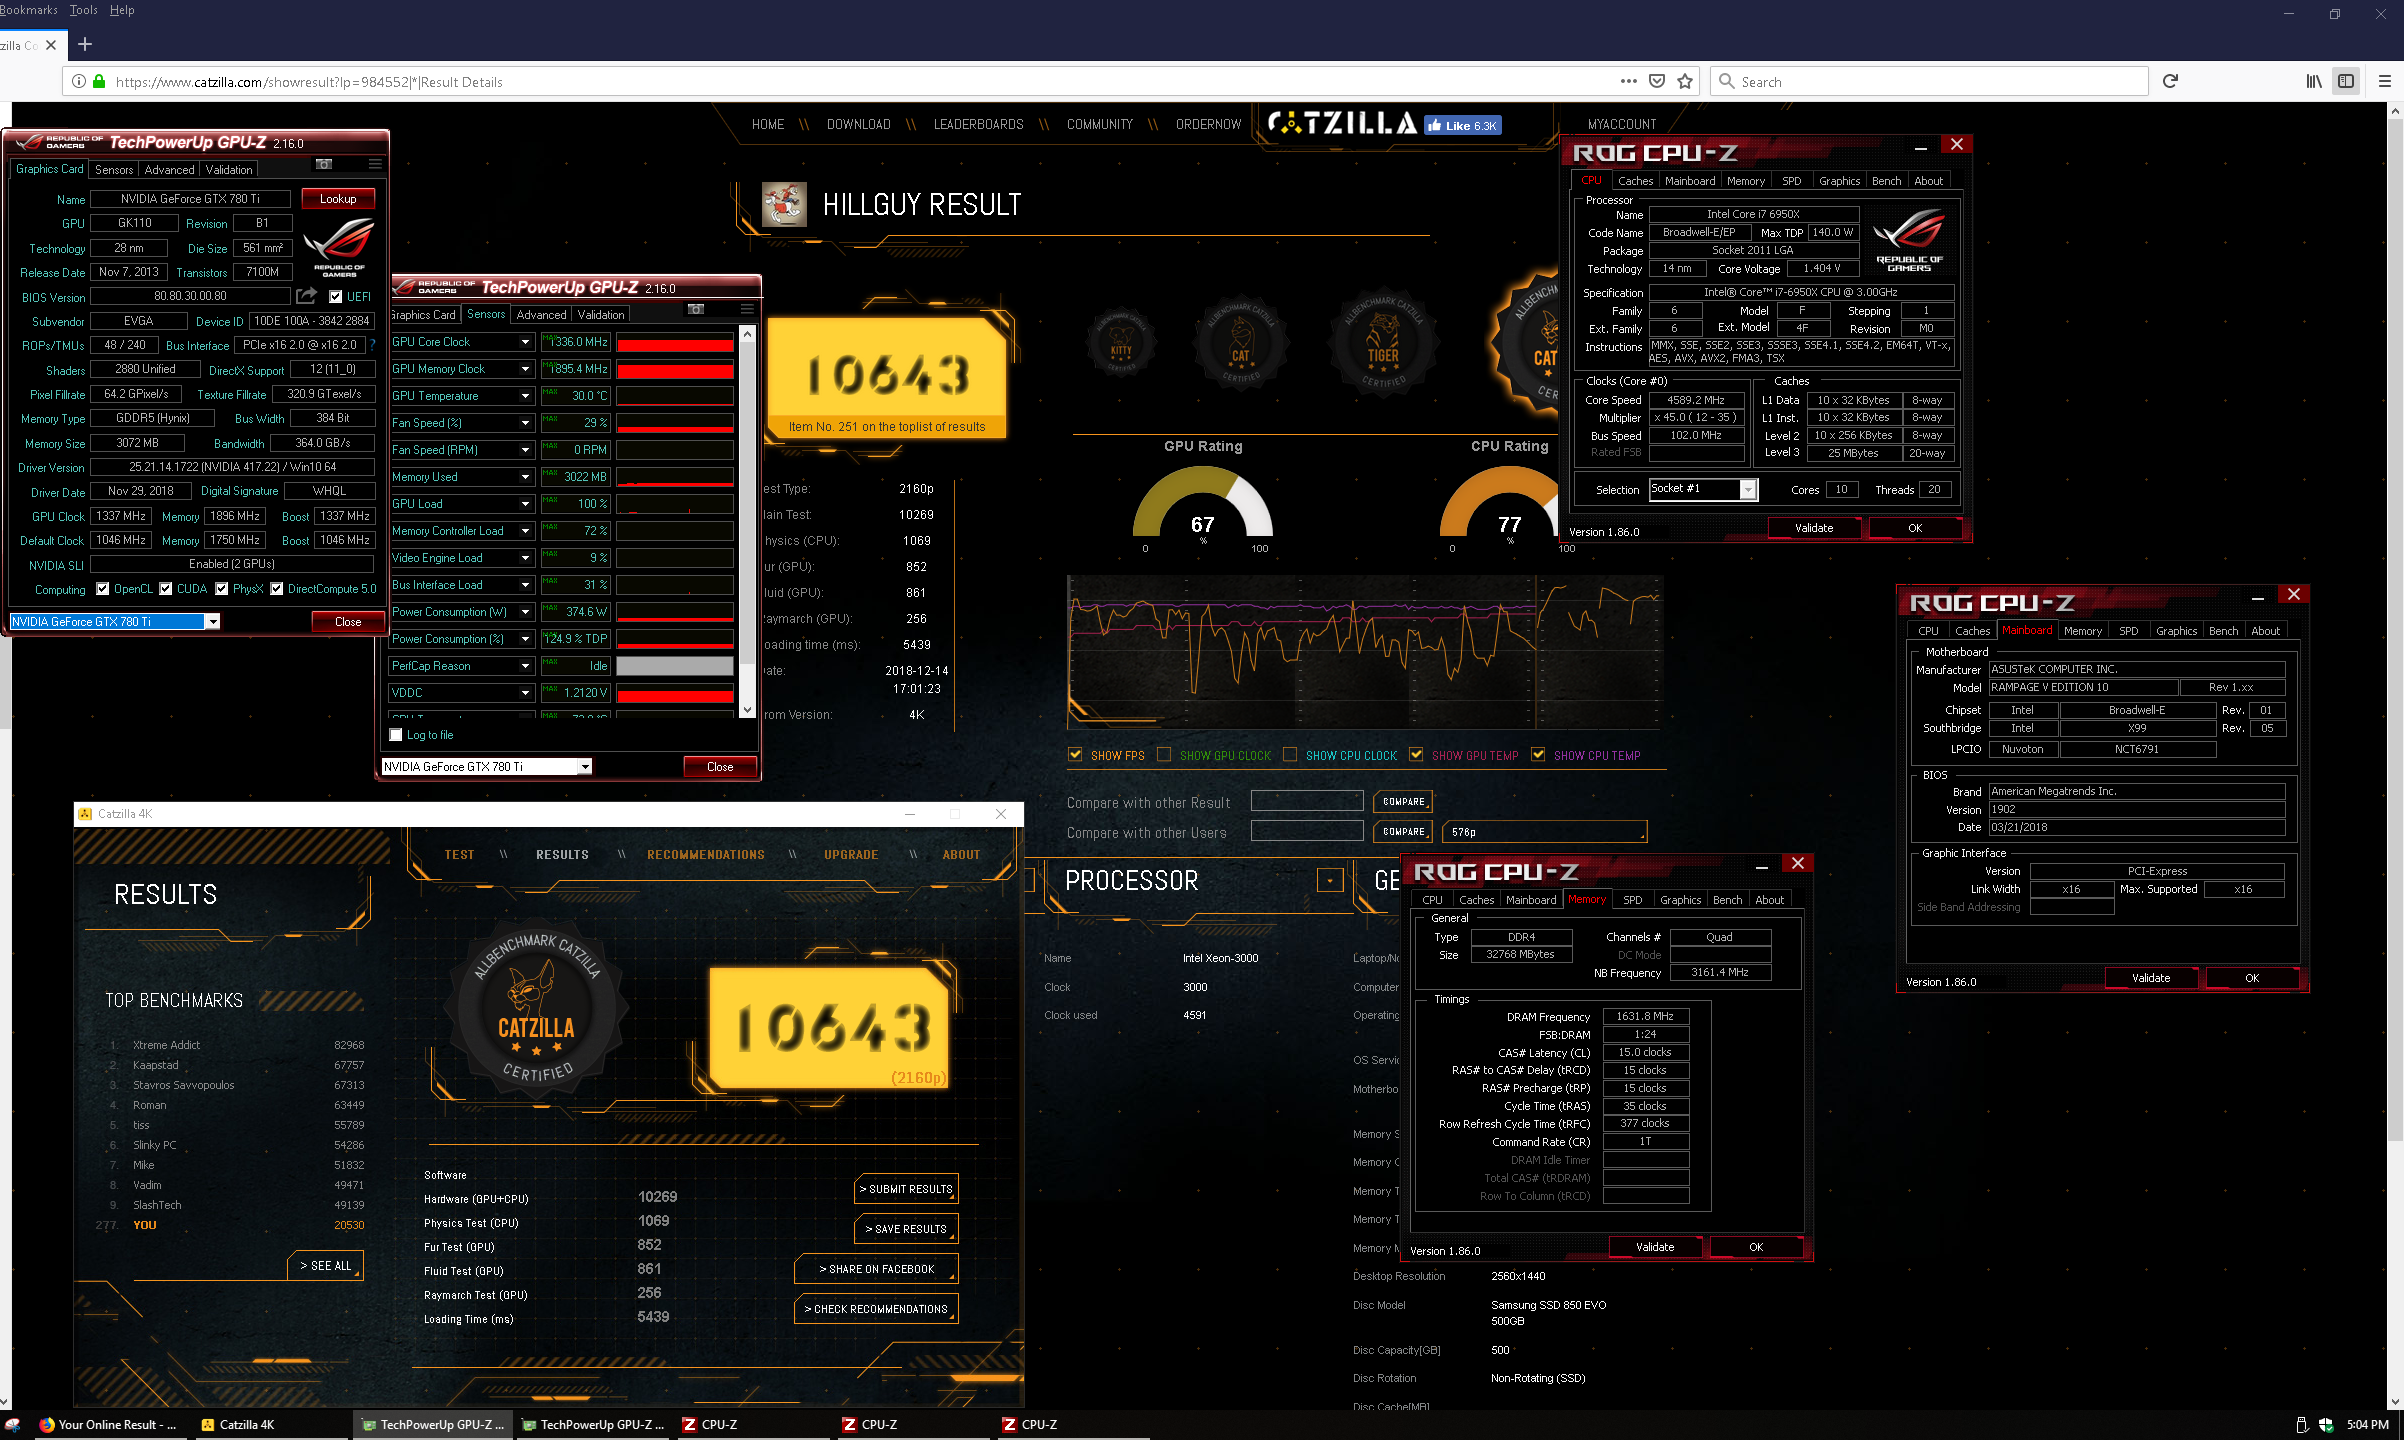Toggle the Firefox sidebar icon

click(x=2345, y=81)
